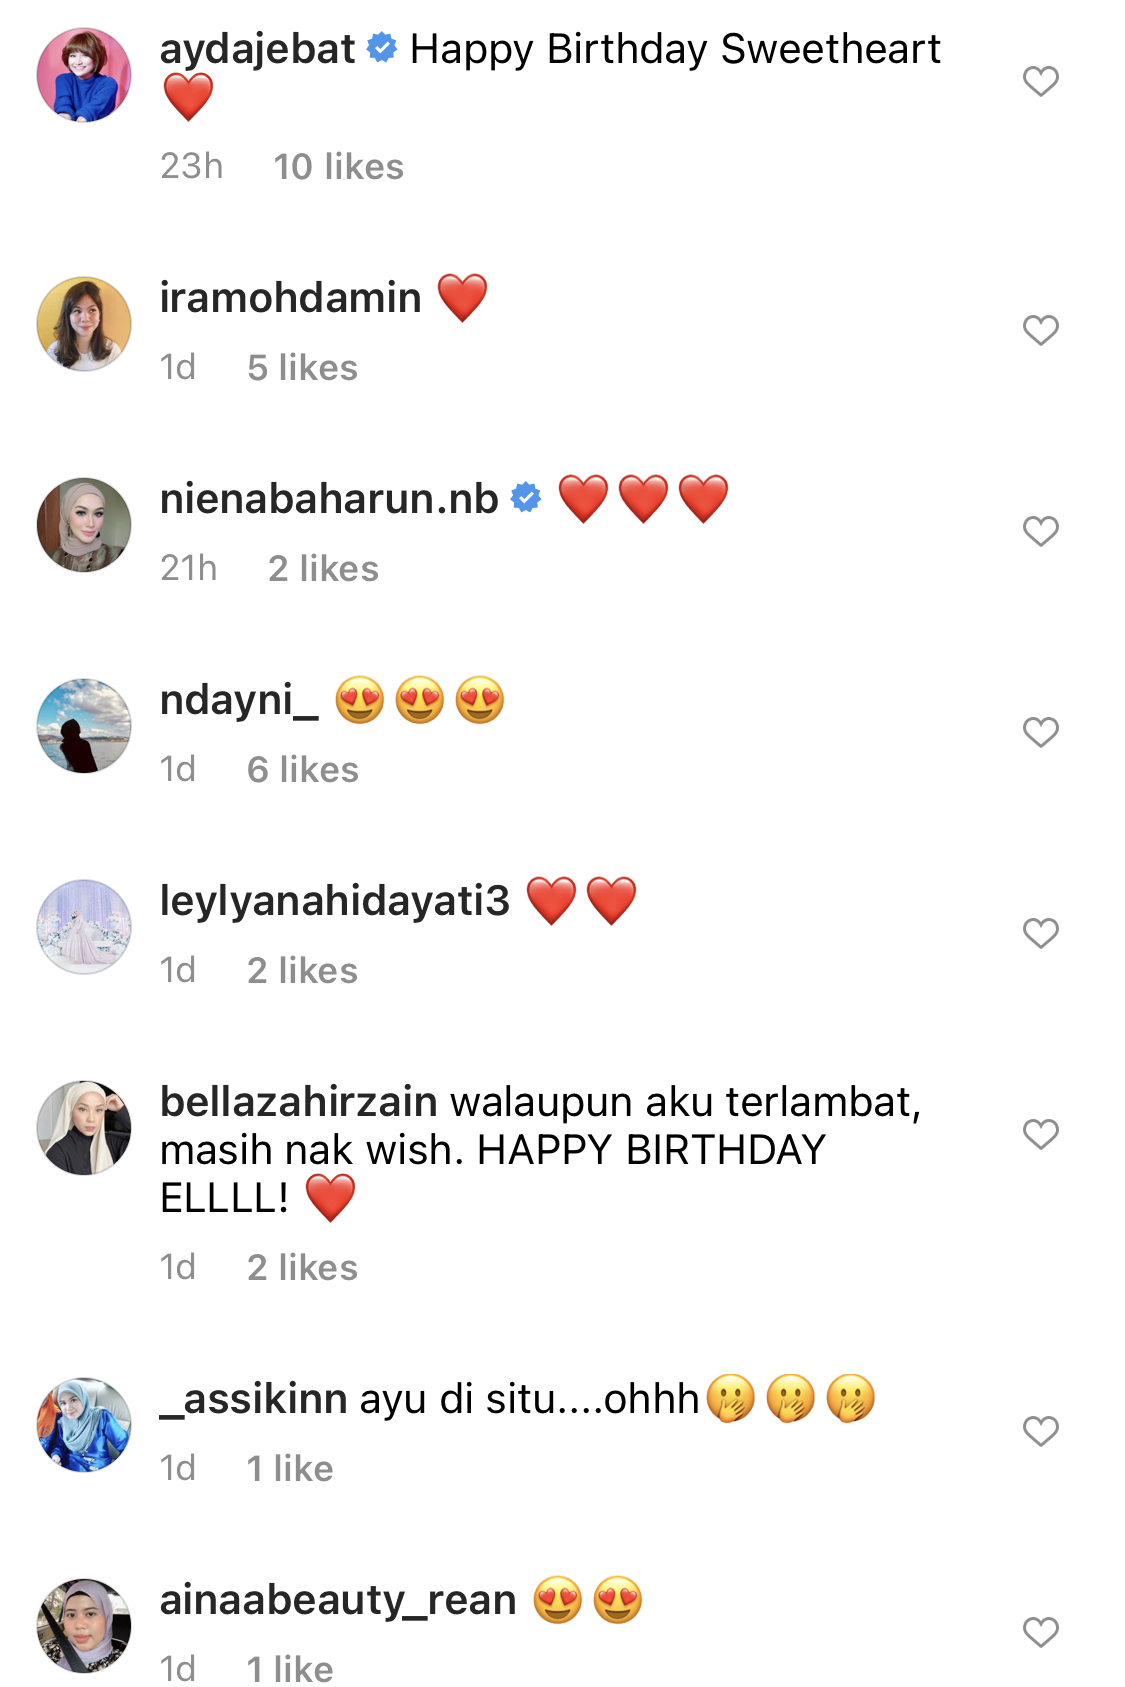Open aydajebat's profile picture

84,75
